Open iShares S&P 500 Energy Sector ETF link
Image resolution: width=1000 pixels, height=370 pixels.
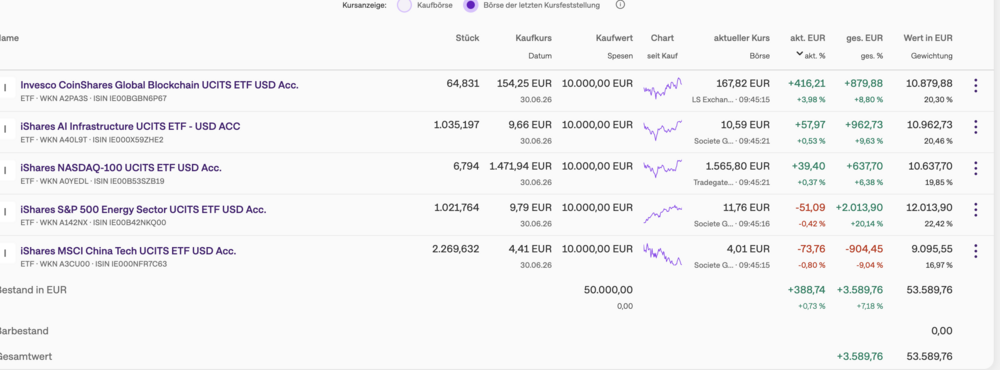(x=143, y=209)
